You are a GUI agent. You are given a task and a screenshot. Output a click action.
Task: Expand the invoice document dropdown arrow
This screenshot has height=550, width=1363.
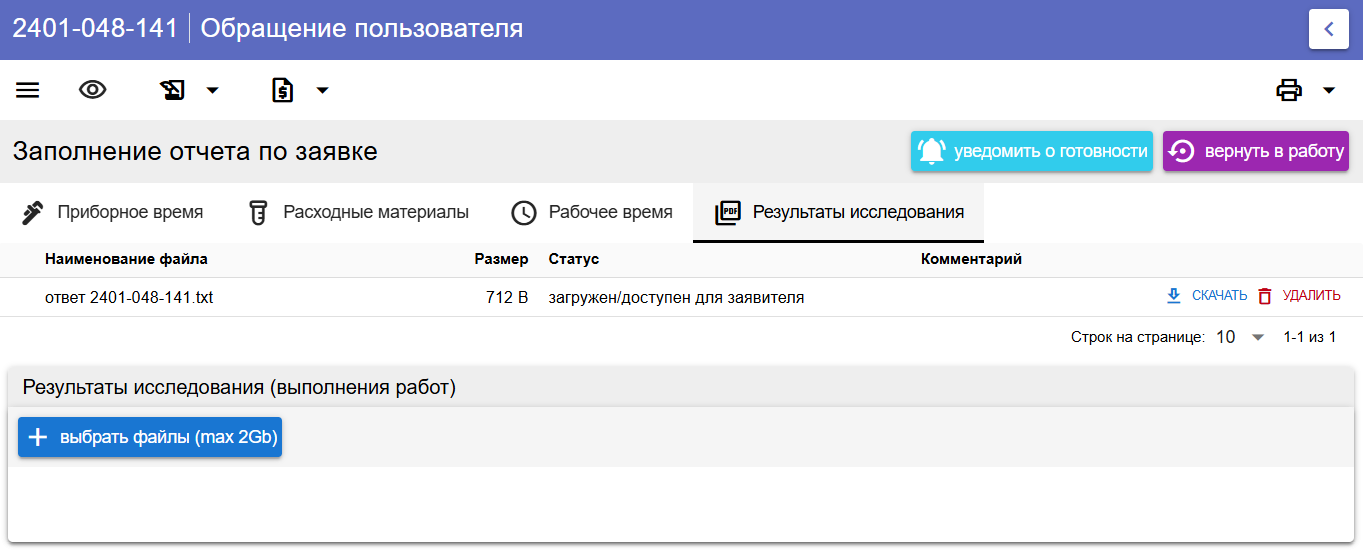[322, 91]
